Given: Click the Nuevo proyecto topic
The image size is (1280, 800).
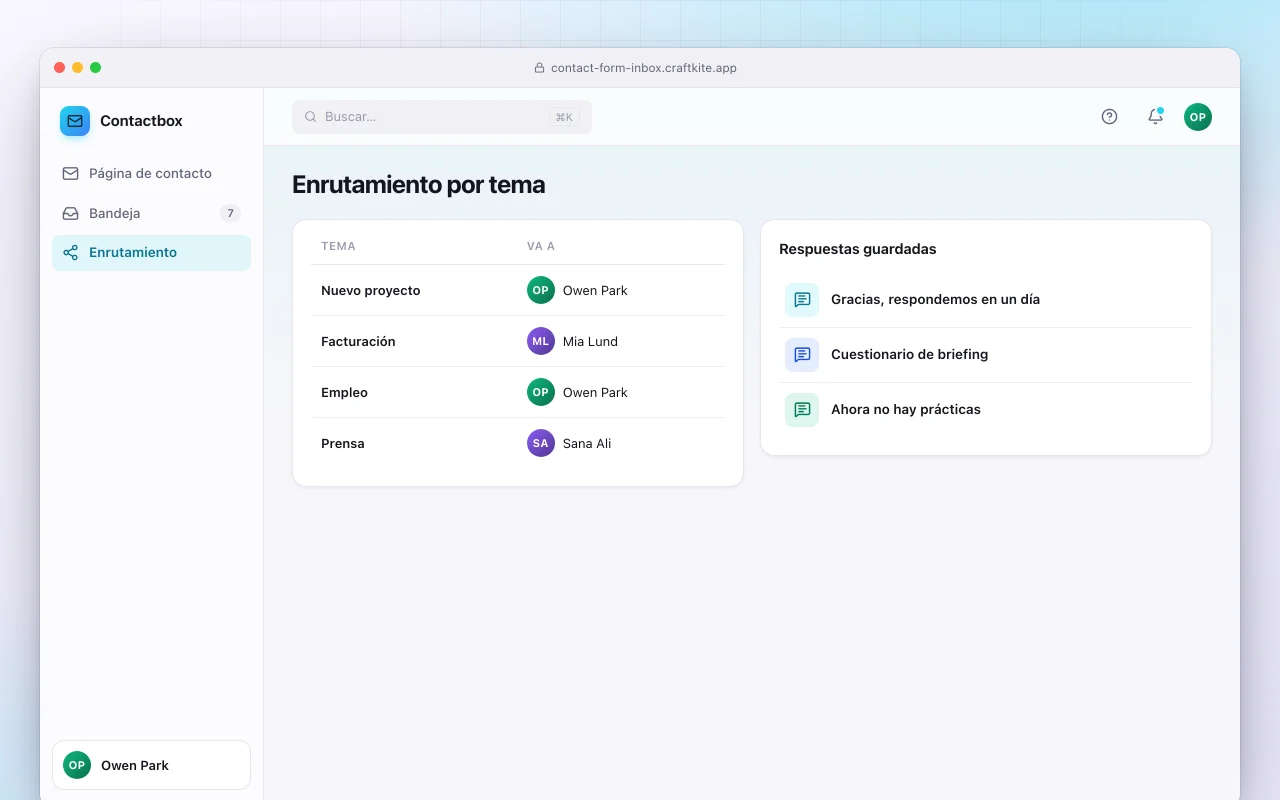Looking at the screenshot, I should (370, 291).
